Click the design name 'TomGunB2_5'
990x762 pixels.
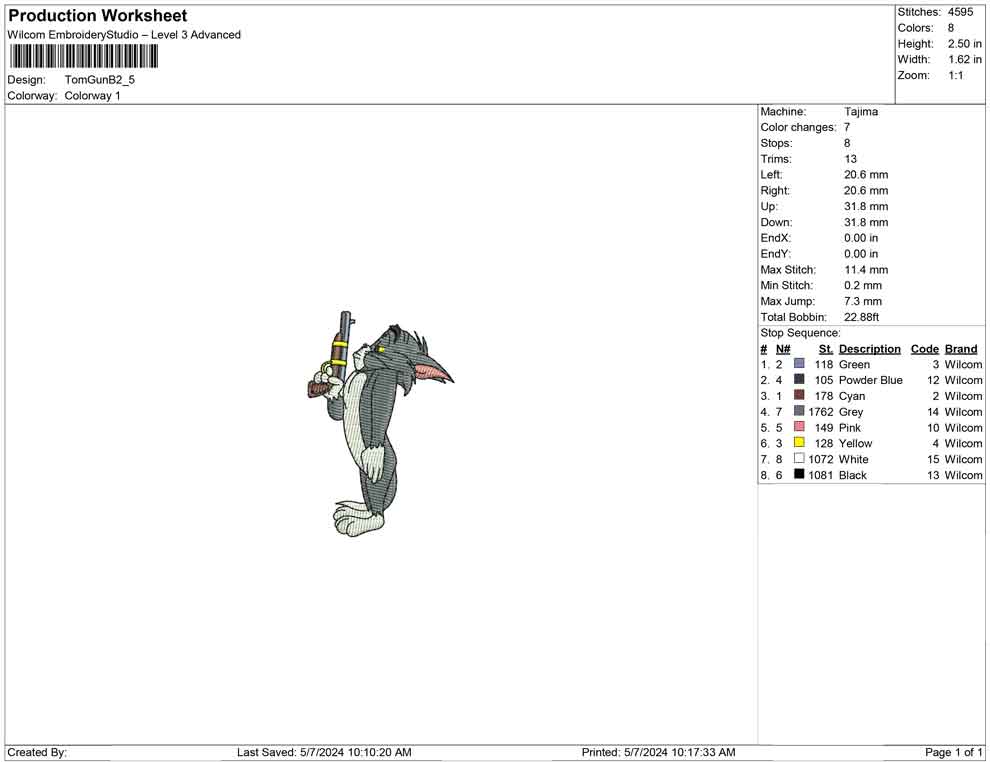[100, 80]
